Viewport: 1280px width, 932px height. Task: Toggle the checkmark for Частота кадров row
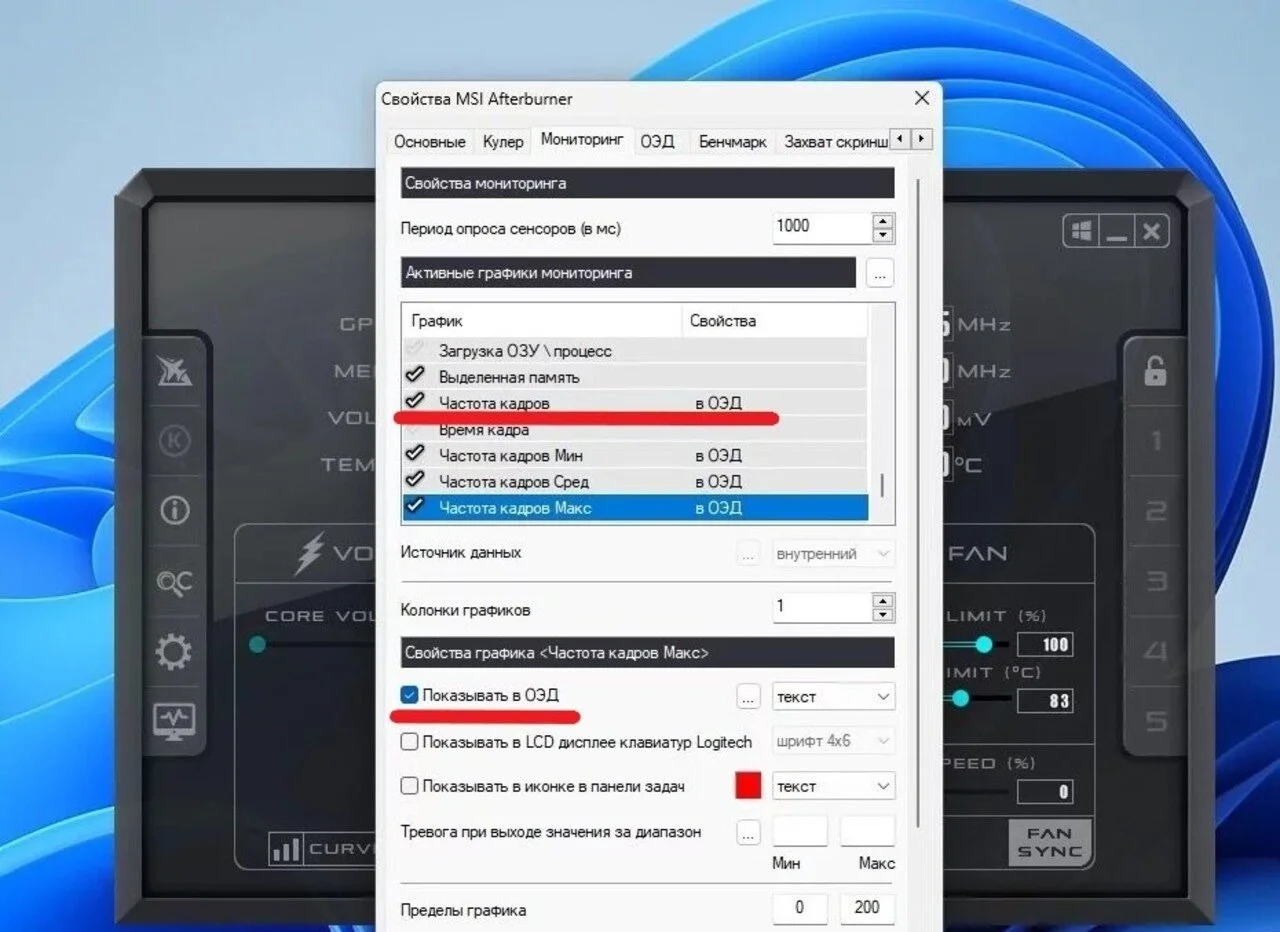coord(415,401)
